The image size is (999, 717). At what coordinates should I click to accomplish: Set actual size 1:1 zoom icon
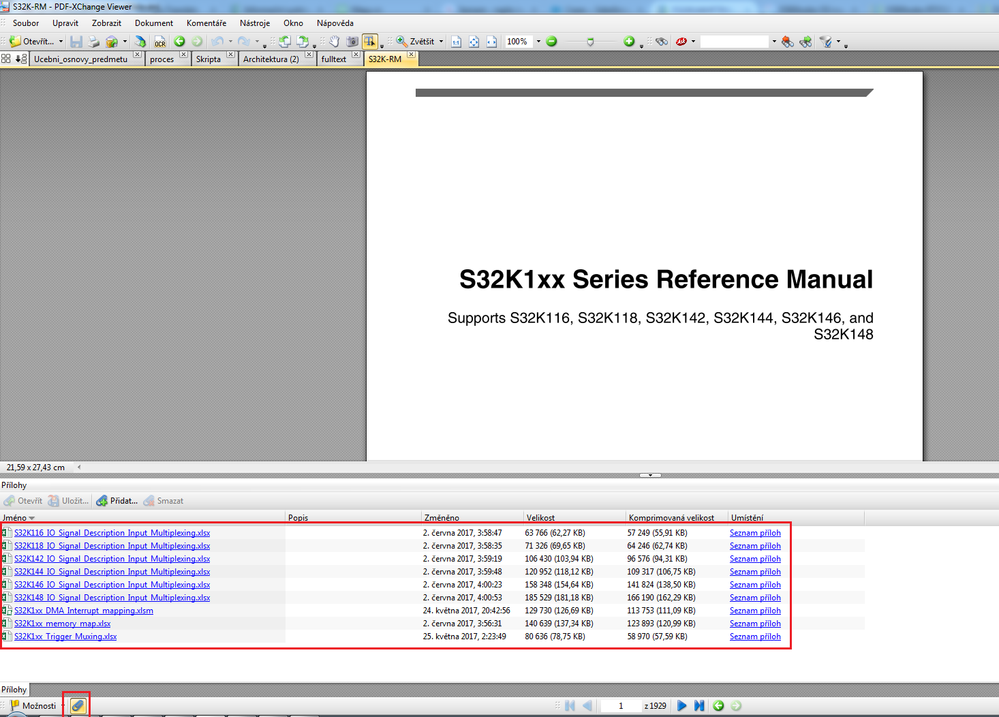456,41
